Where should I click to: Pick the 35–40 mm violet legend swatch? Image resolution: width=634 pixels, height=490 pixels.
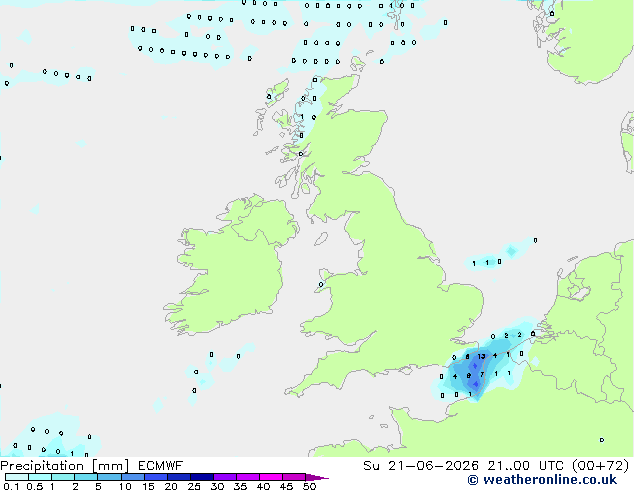pos(248,477)
